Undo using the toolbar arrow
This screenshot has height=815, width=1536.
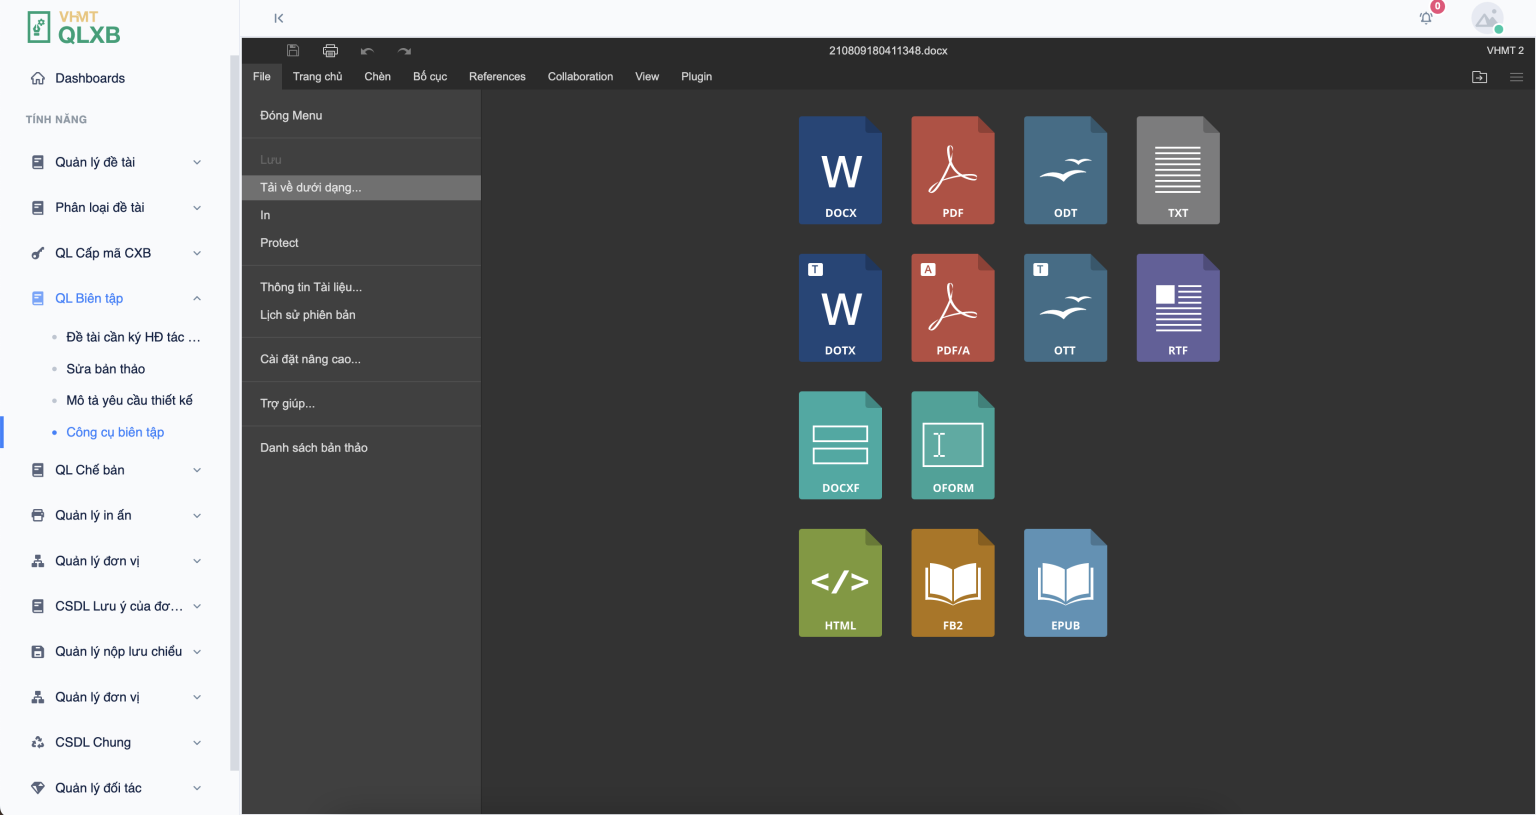click(367, 51)
